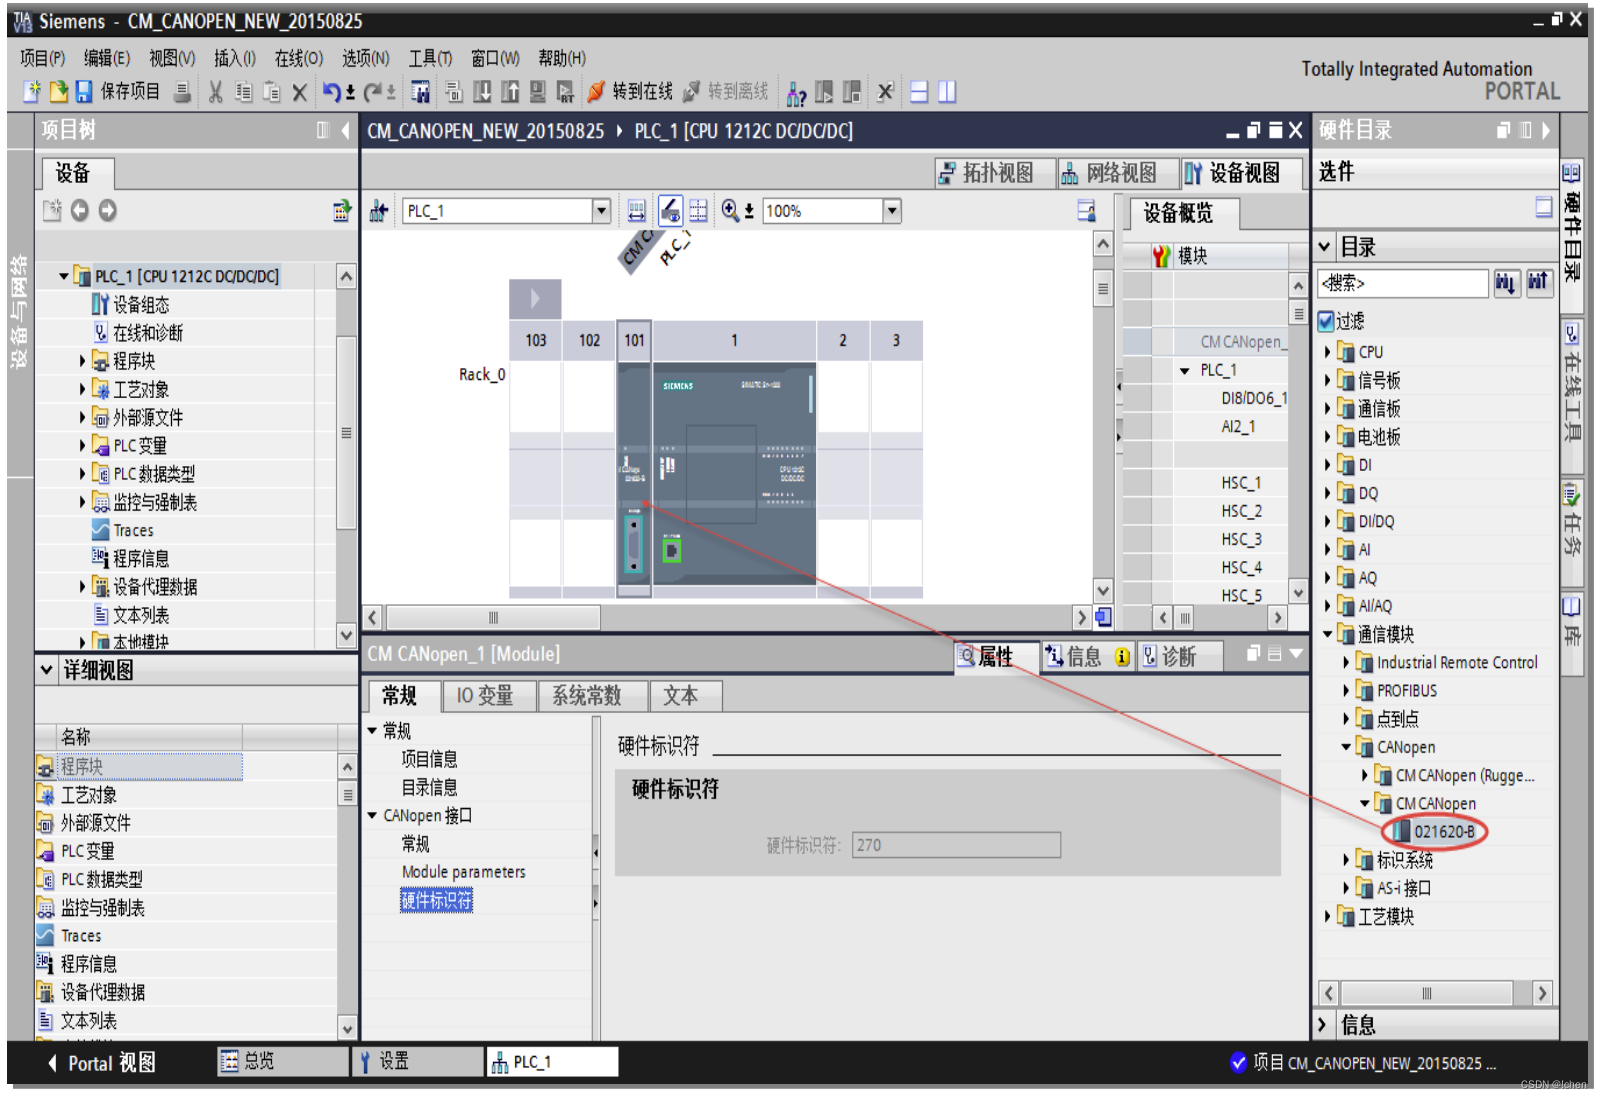
Task: Open the IO 变量 tab
Action: coord(485,696)
